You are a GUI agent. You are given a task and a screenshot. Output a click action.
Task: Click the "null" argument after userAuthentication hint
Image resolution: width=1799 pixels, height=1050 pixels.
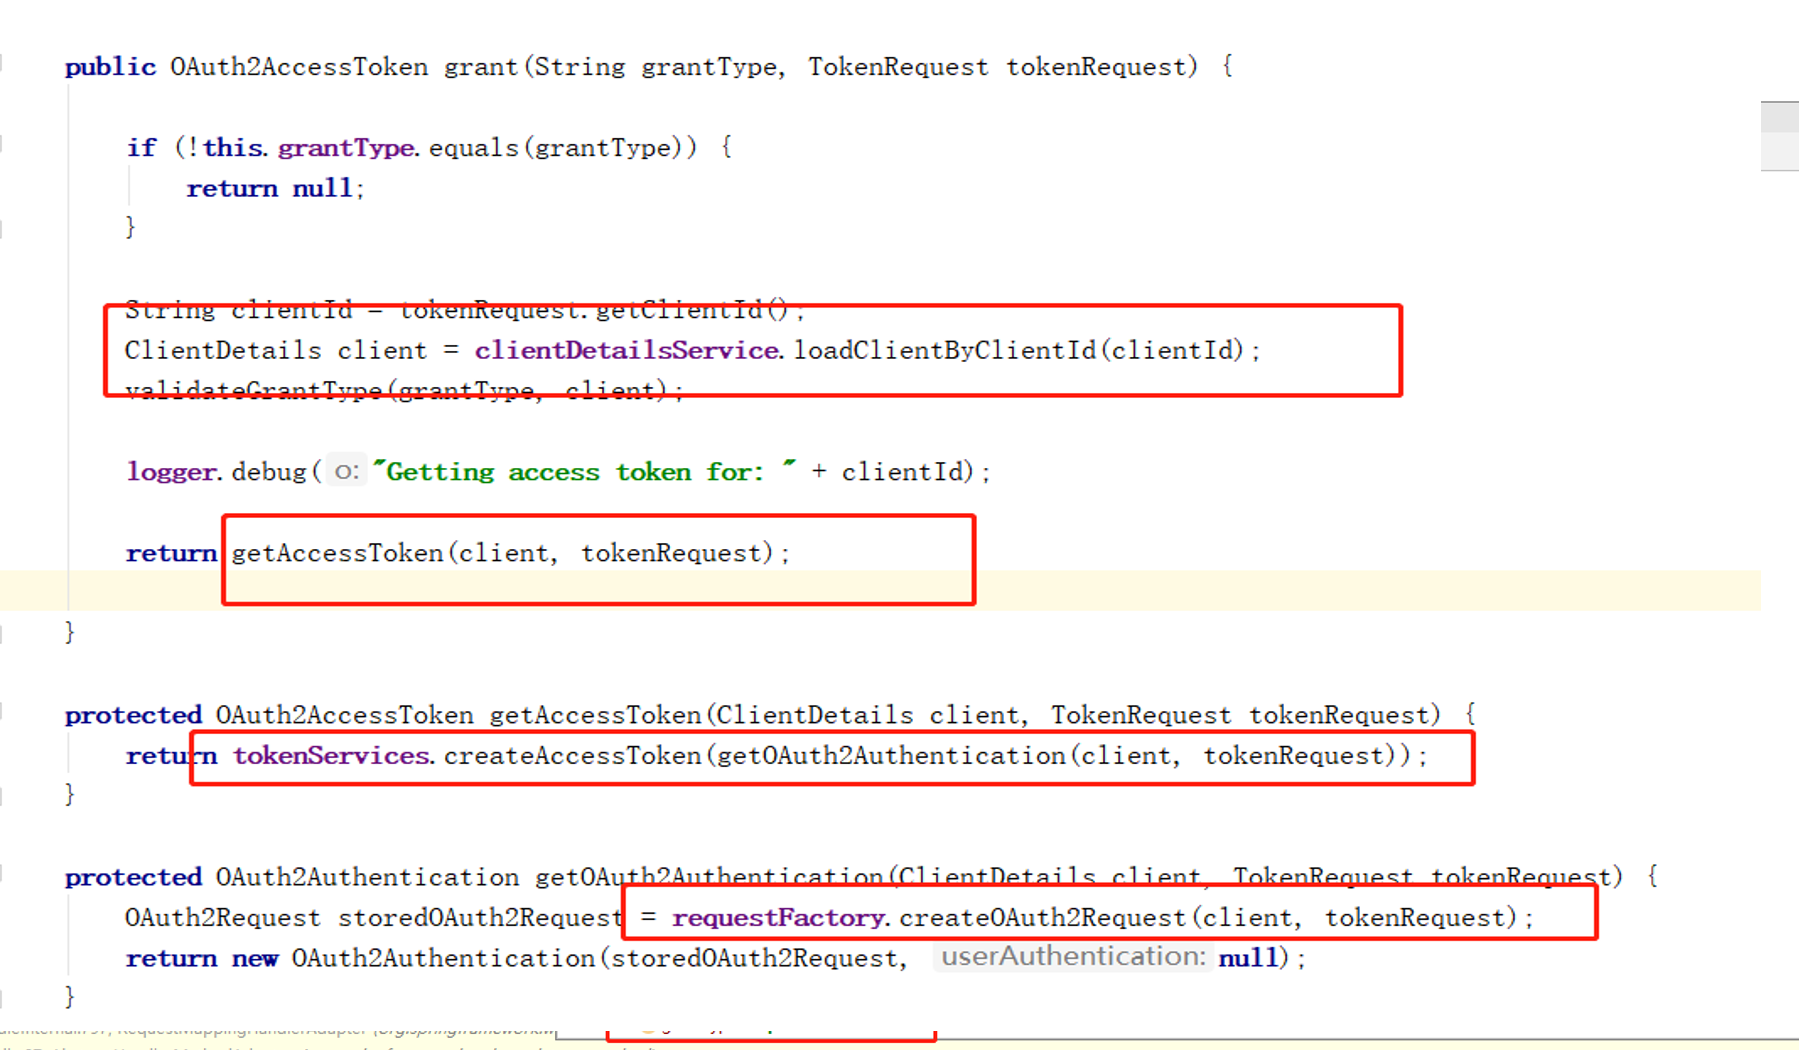(1248, 958)
